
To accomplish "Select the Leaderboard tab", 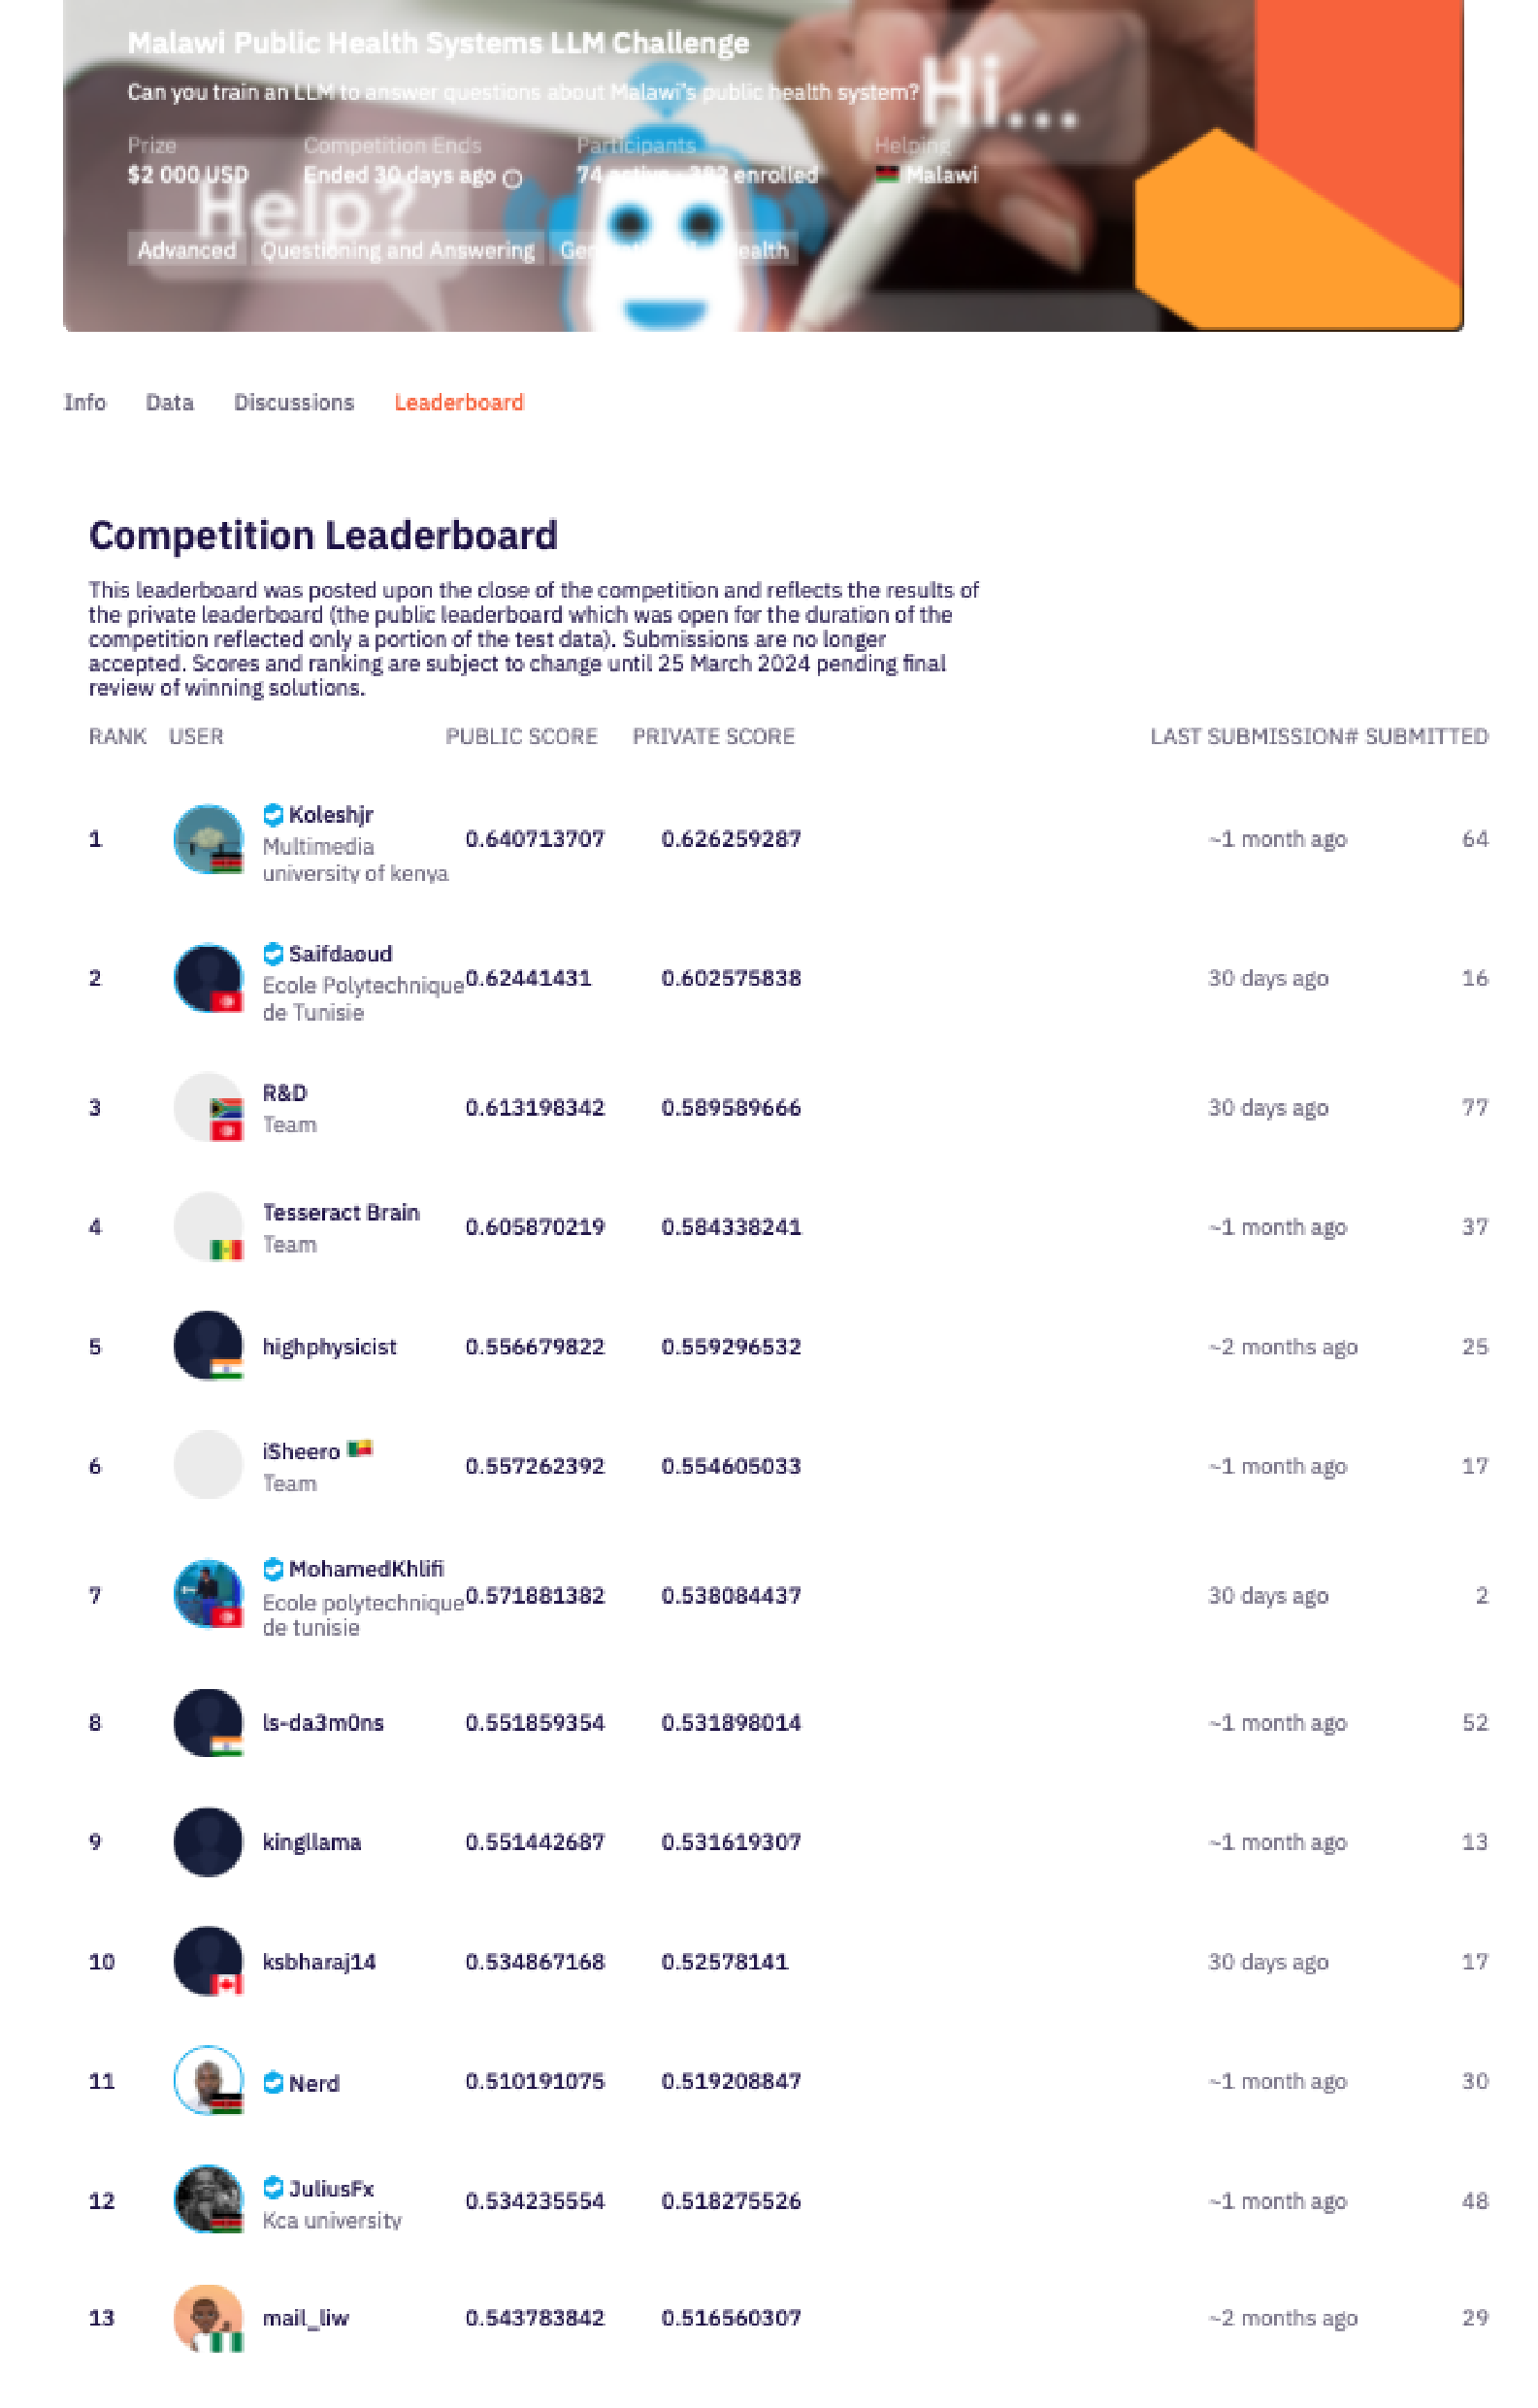I will coord(459,402).
